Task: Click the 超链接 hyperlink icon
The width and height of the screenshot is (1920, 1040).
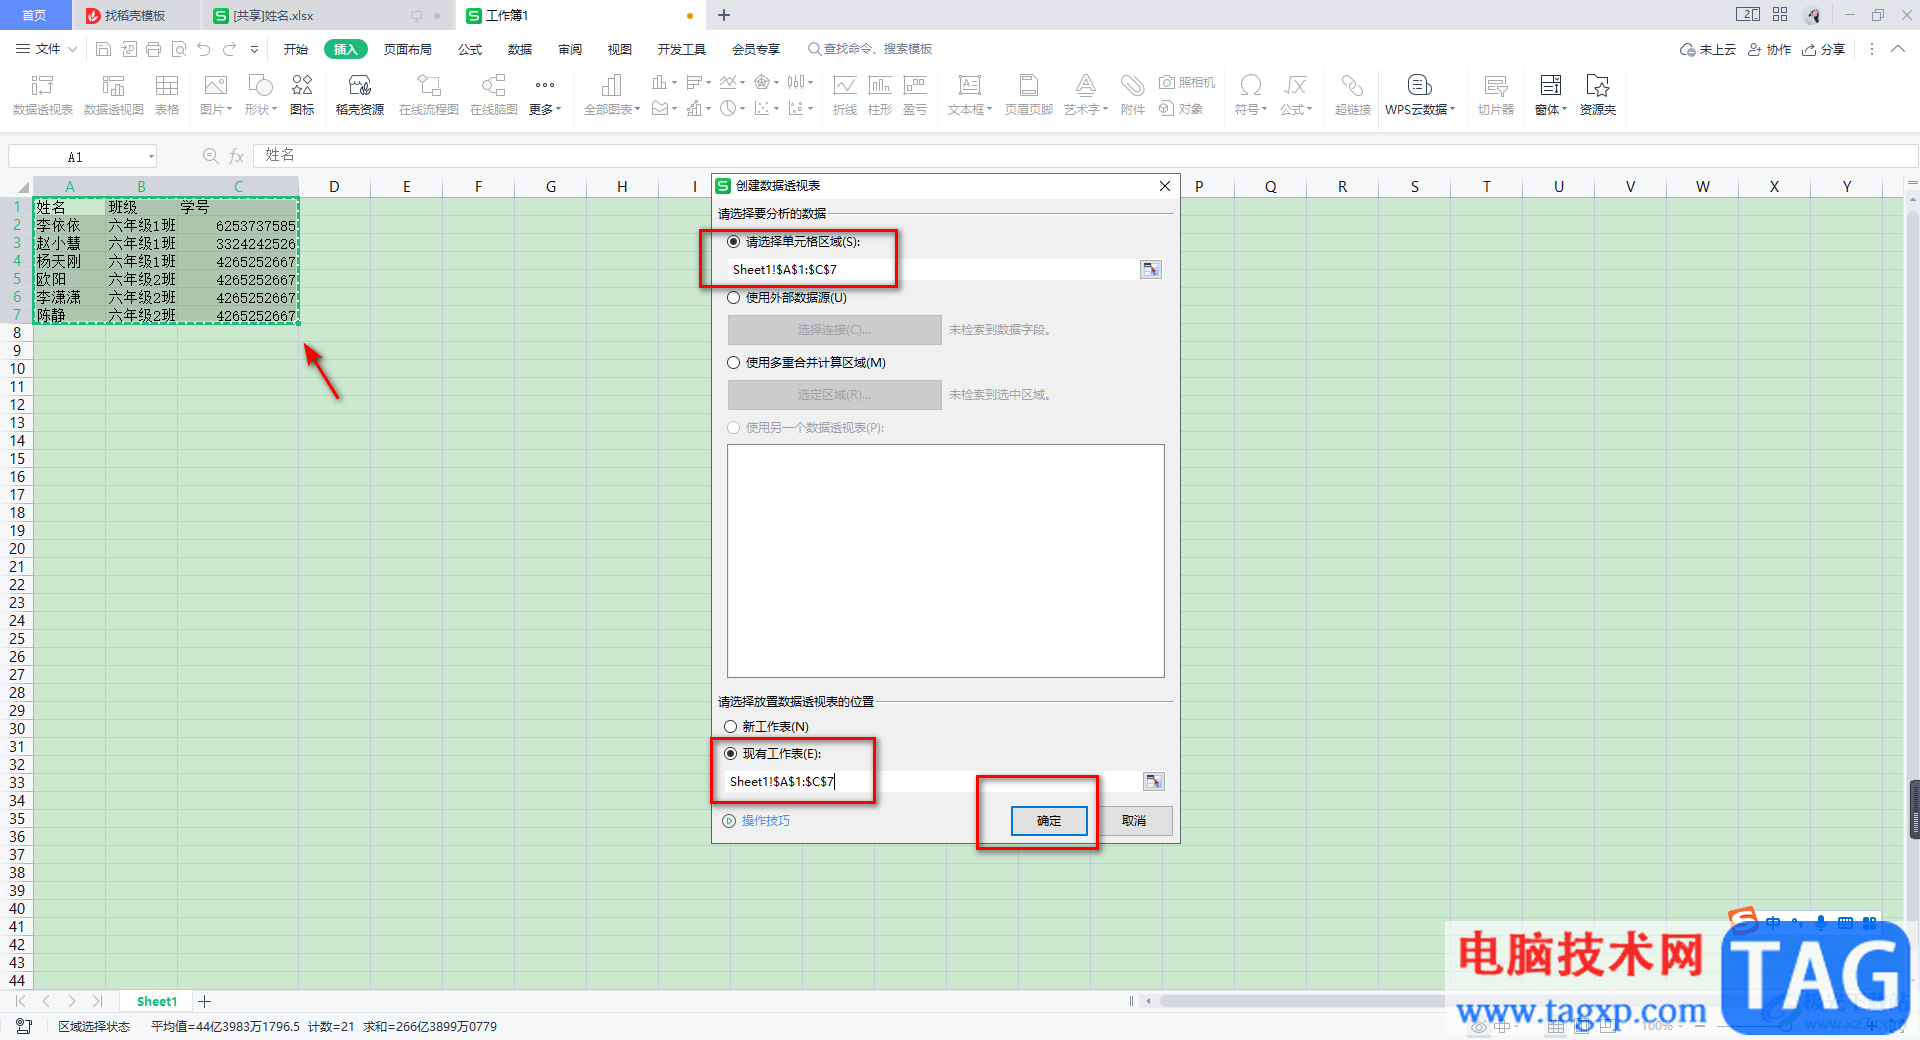Action: pos(1352,95)
